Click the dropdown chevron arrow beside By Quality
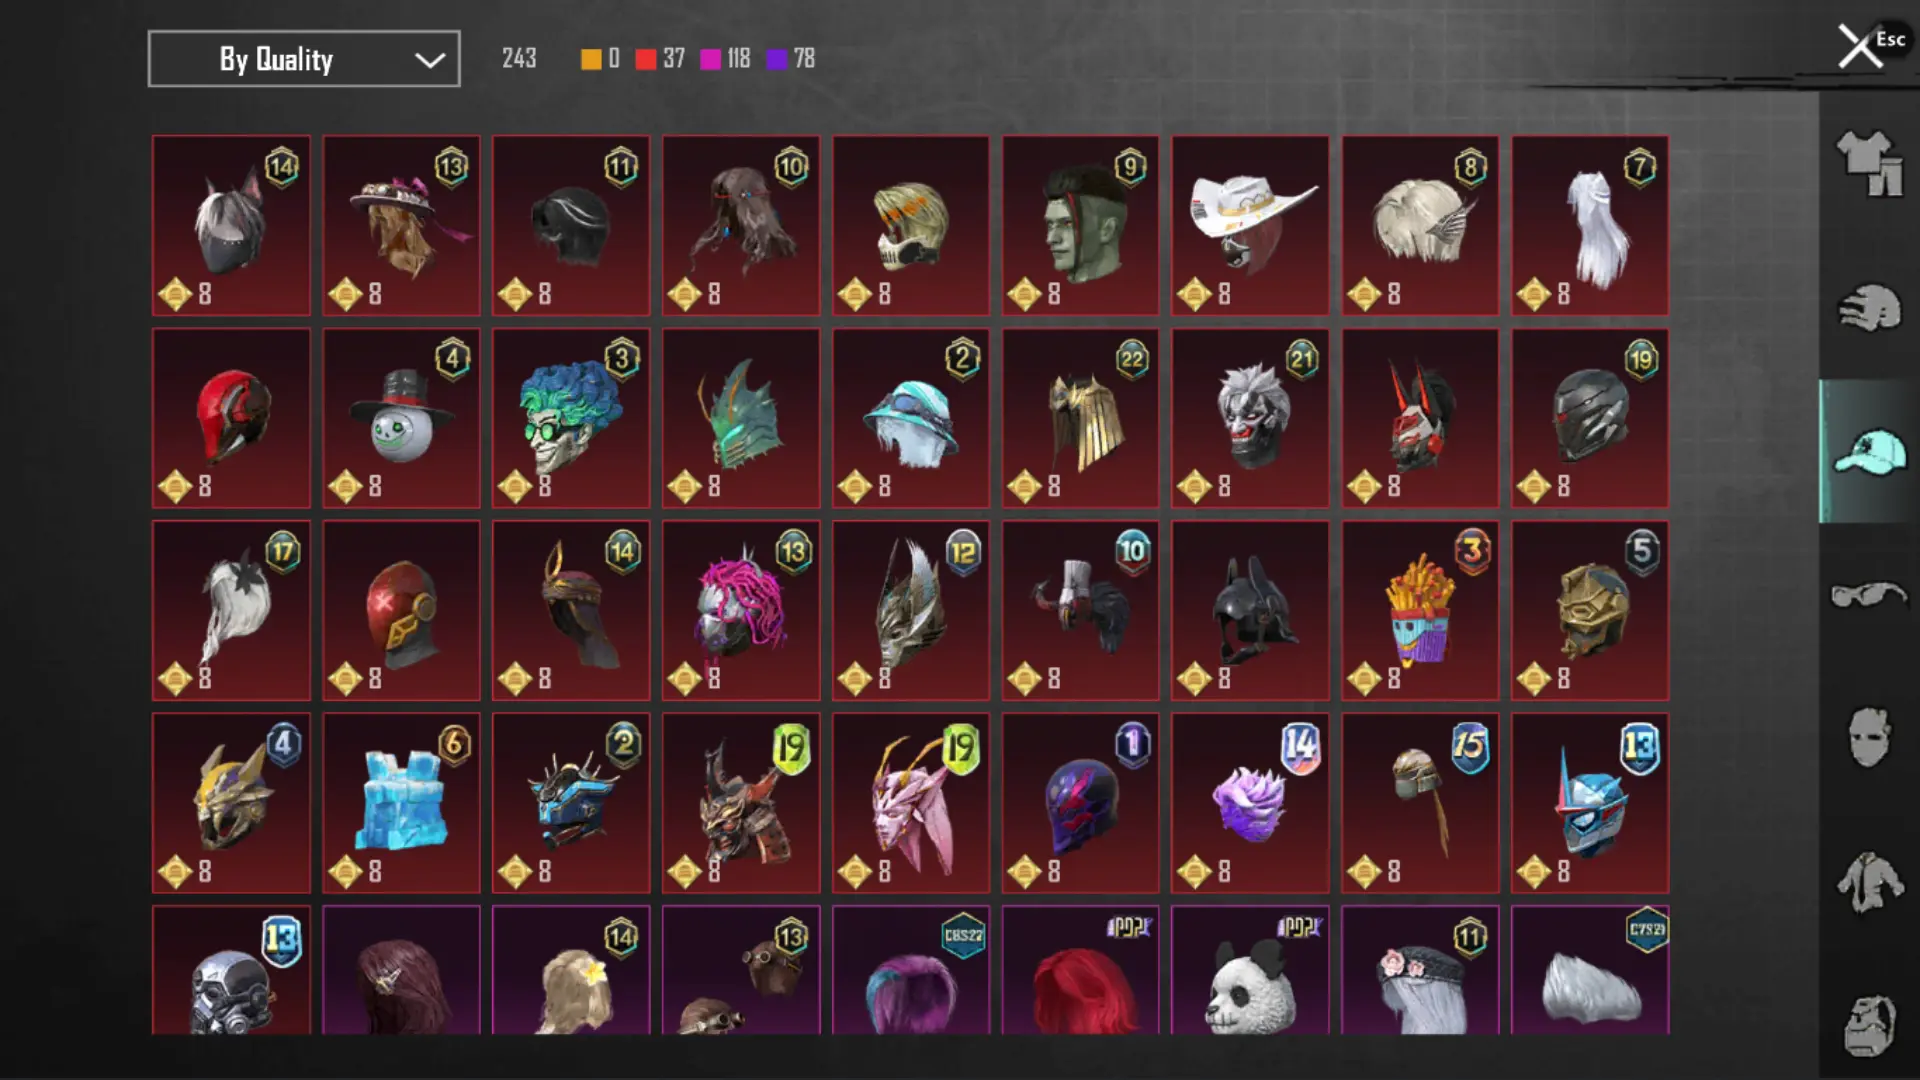Viewport: 1920px width, 1080px height. 430,60
